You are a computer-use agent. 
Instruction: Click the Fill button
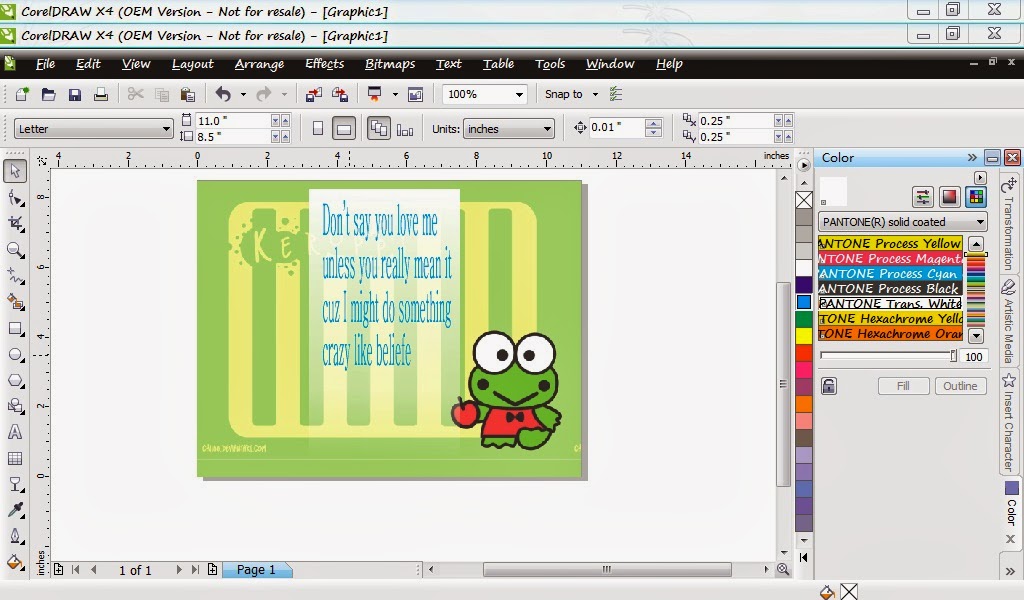tap(903, 386)
